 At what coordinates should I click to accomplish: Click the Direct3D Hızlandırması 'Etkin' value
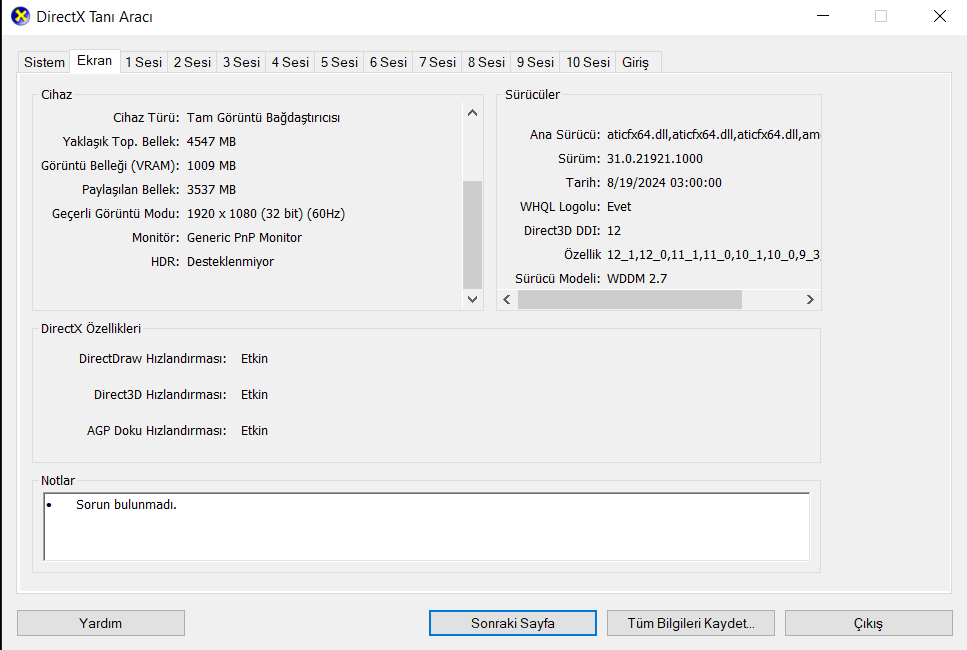(x=254, y=394)
